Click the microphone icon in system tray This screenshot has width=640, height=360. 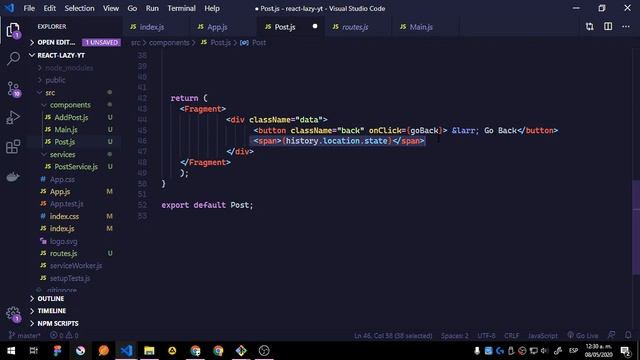(x=477, y=351)
